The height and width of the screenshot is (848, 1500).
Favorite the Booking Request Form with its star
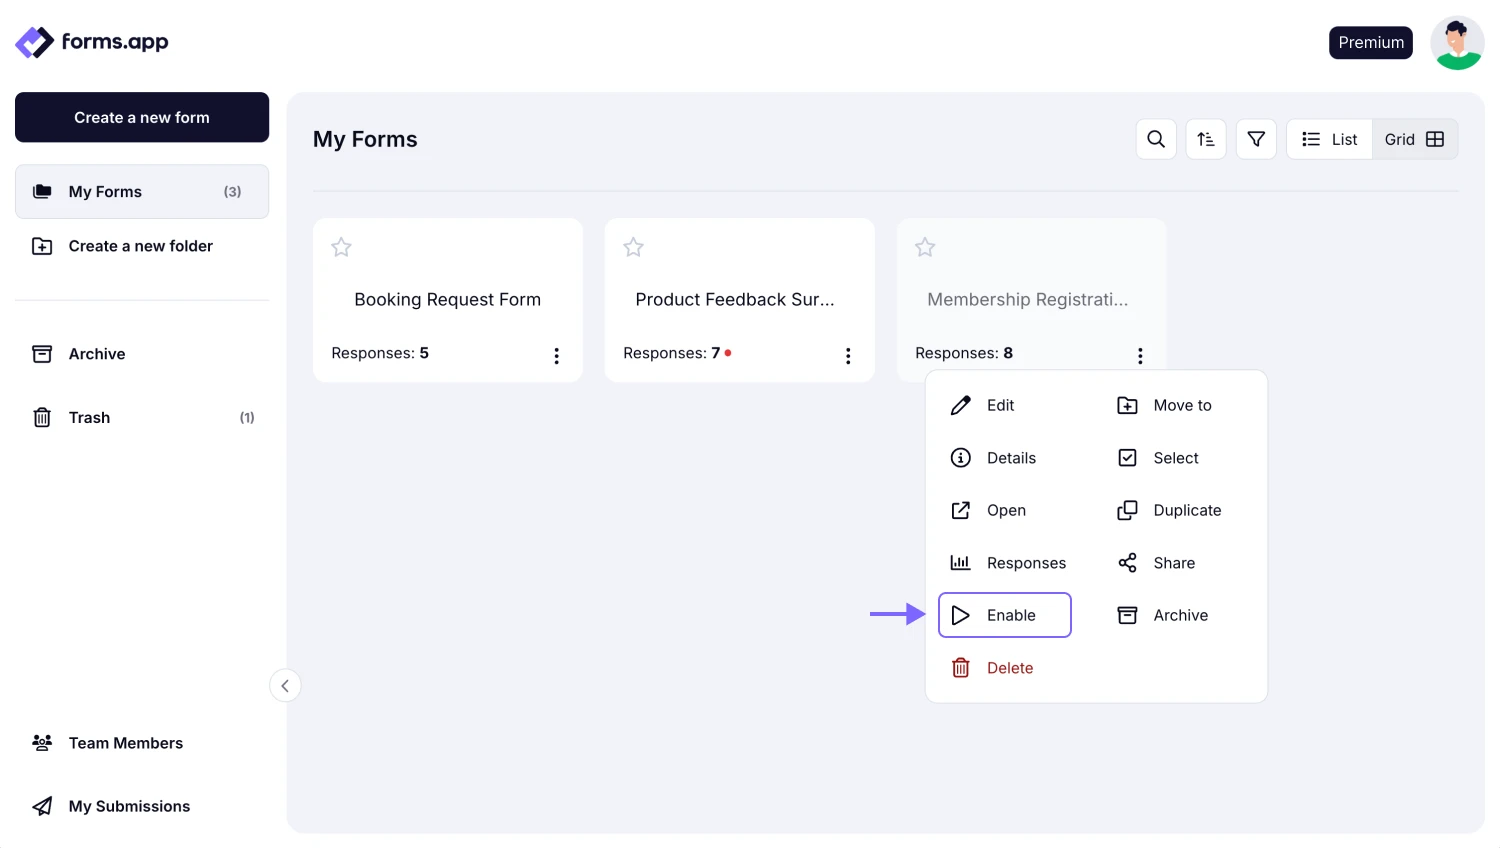pyautogui.click(x=341, y=247)
